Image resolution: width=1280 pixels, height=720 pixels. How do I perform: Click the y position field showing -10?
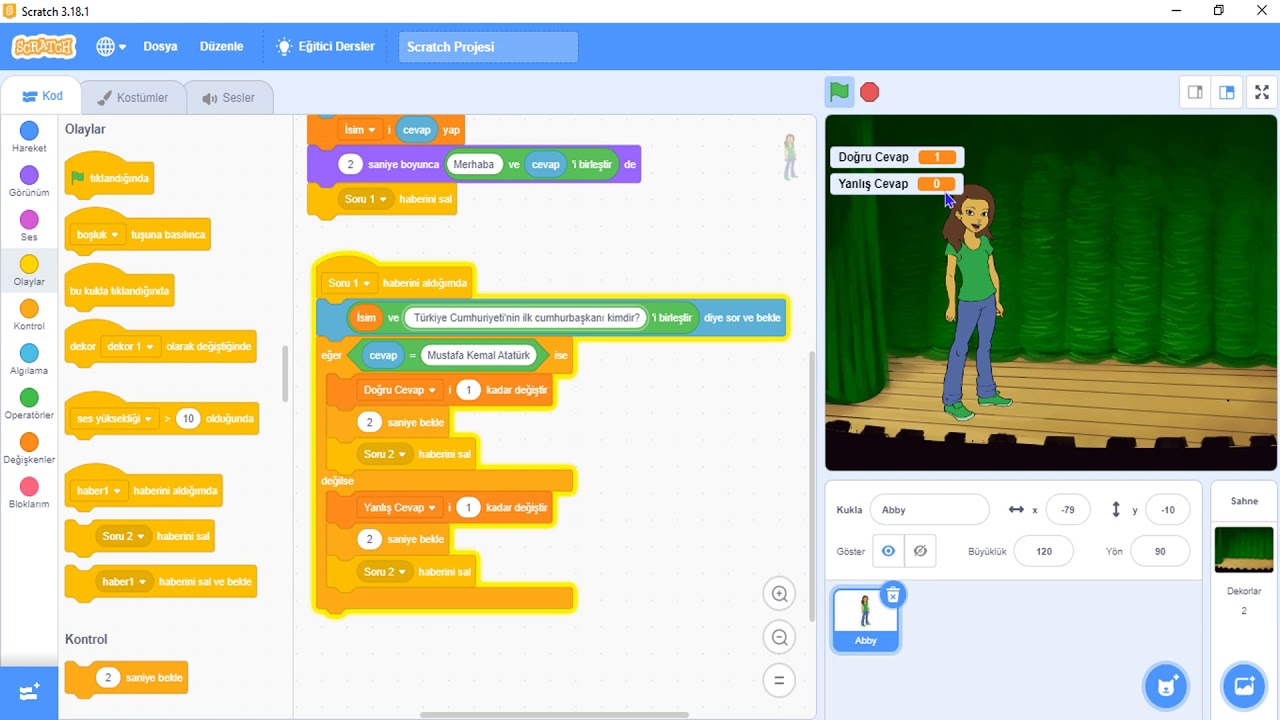click(x=1168, y=509)
